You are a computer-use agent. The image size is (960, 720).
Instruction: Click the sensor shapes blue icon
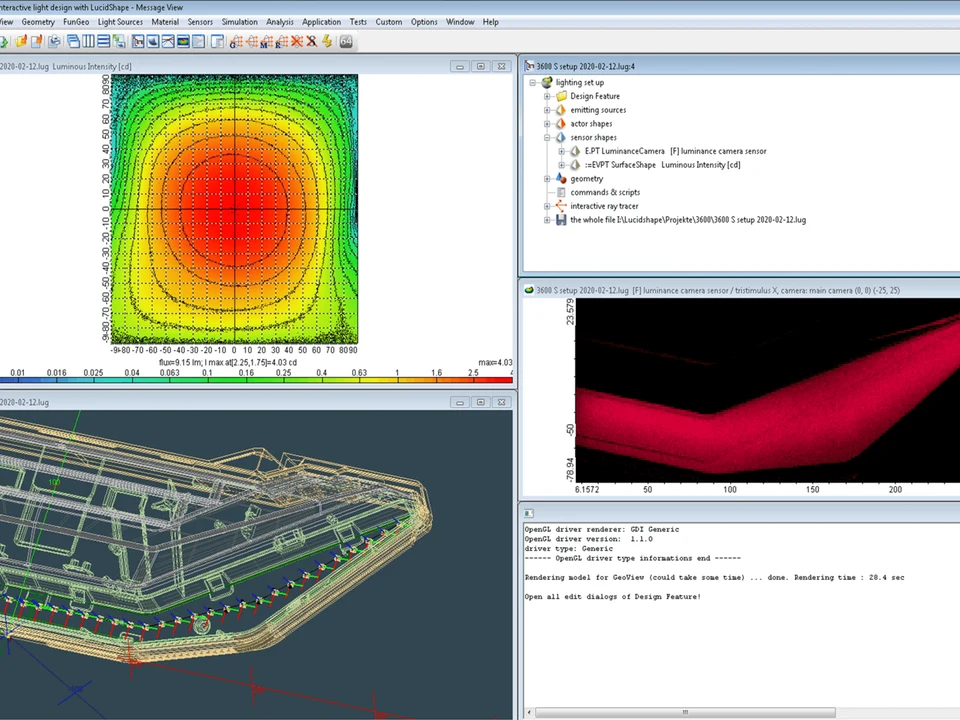(561, 138)
